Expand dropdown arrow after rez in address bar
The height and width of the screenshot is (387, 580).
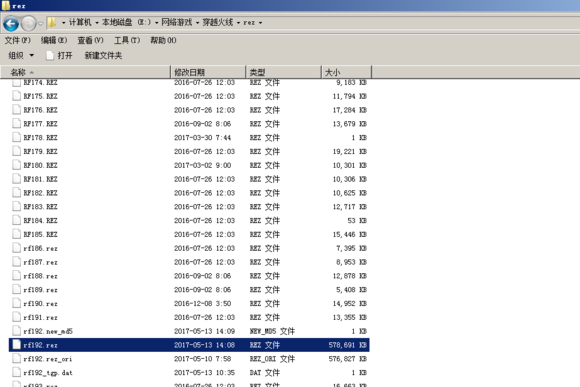(x=260, y=23)
